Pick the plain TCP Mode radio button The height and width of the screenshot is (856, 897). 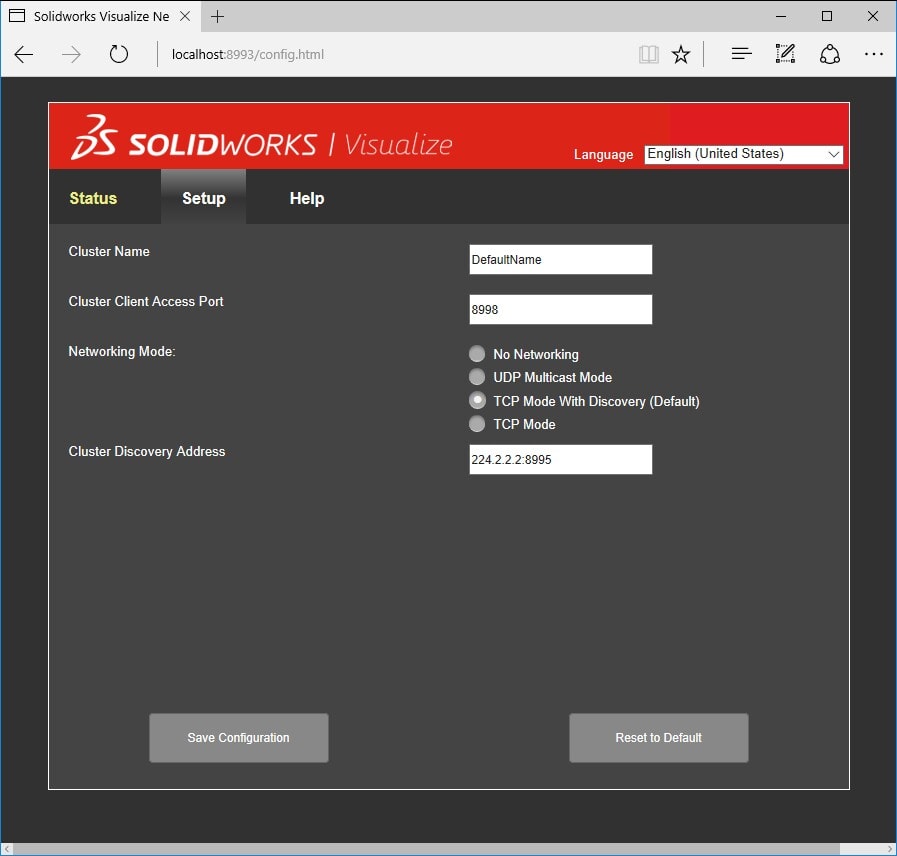tap(477, 424)
